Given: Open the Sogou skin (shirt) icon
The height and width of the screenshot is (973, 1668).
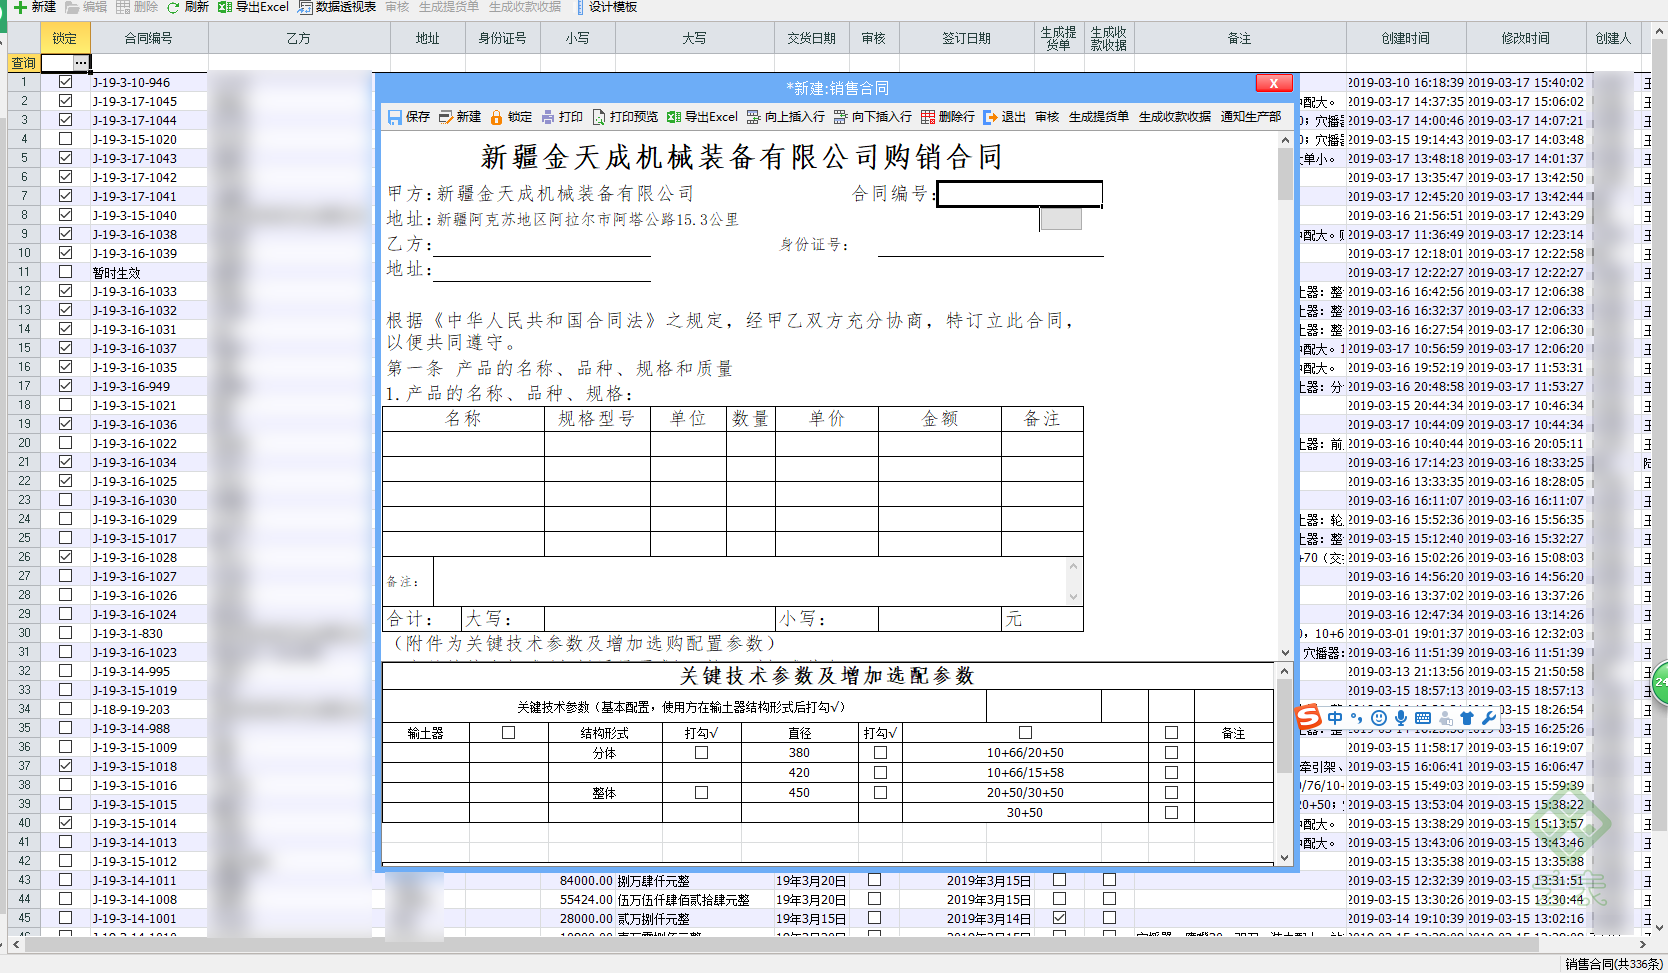Looking at the screenshot, I should [1467, 718].
